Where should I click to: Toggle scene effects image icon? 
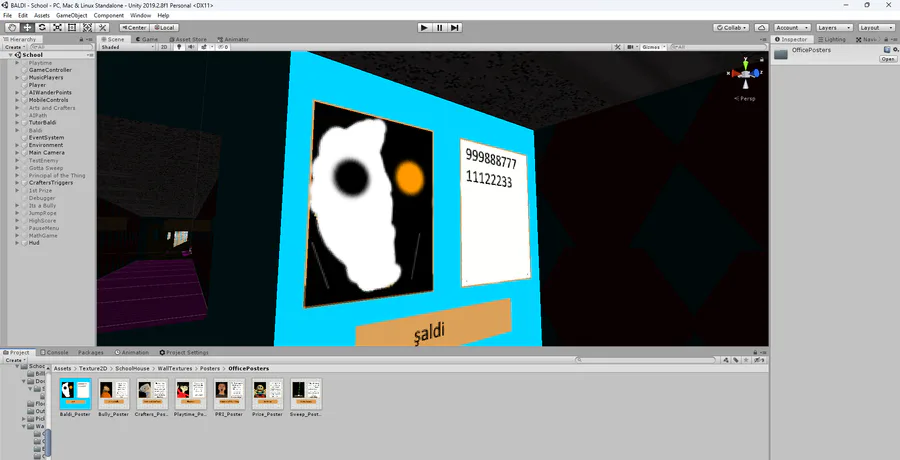tap(204, 47)
